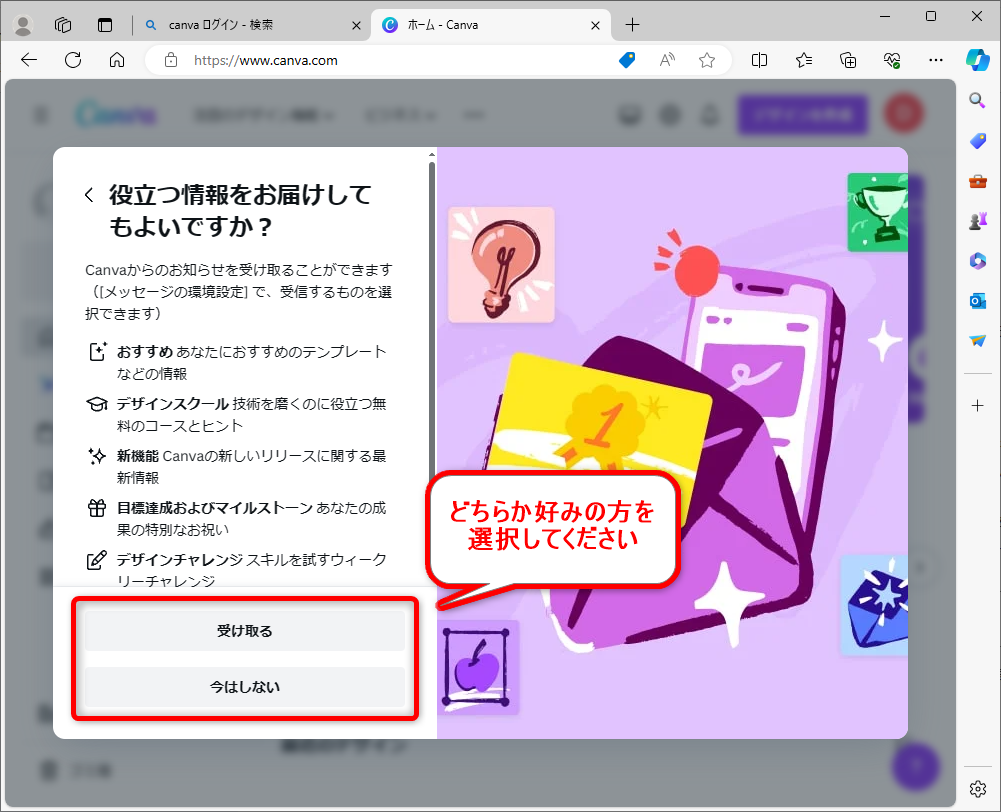Image resolution: width=1001 pixels, height=812 pixels.
Task: Close the ホーム - Canva tab
Action: pyautogui.click(x=595, y=25)
